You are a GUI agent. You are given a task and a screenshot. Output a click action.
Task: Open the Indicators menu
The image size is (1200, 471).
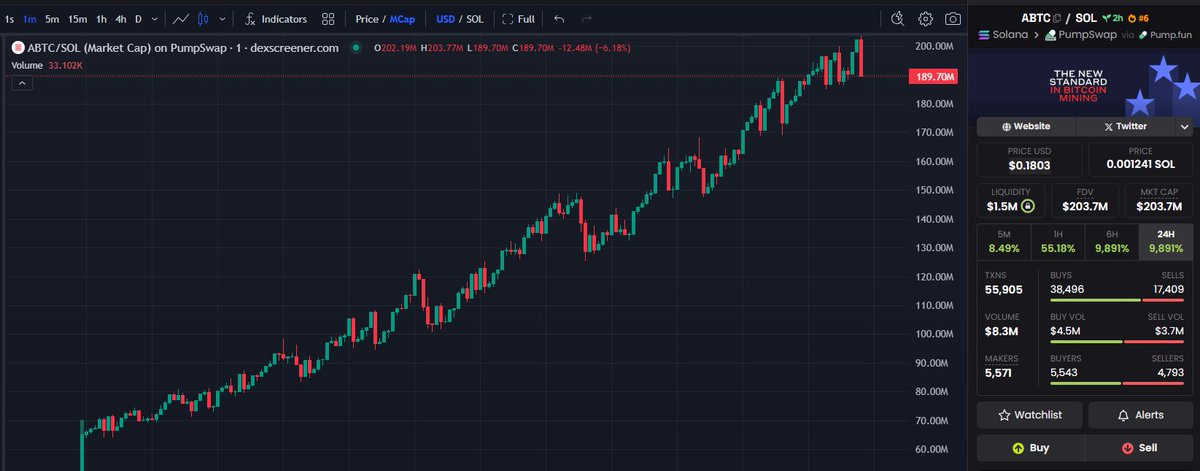(275, 19)
